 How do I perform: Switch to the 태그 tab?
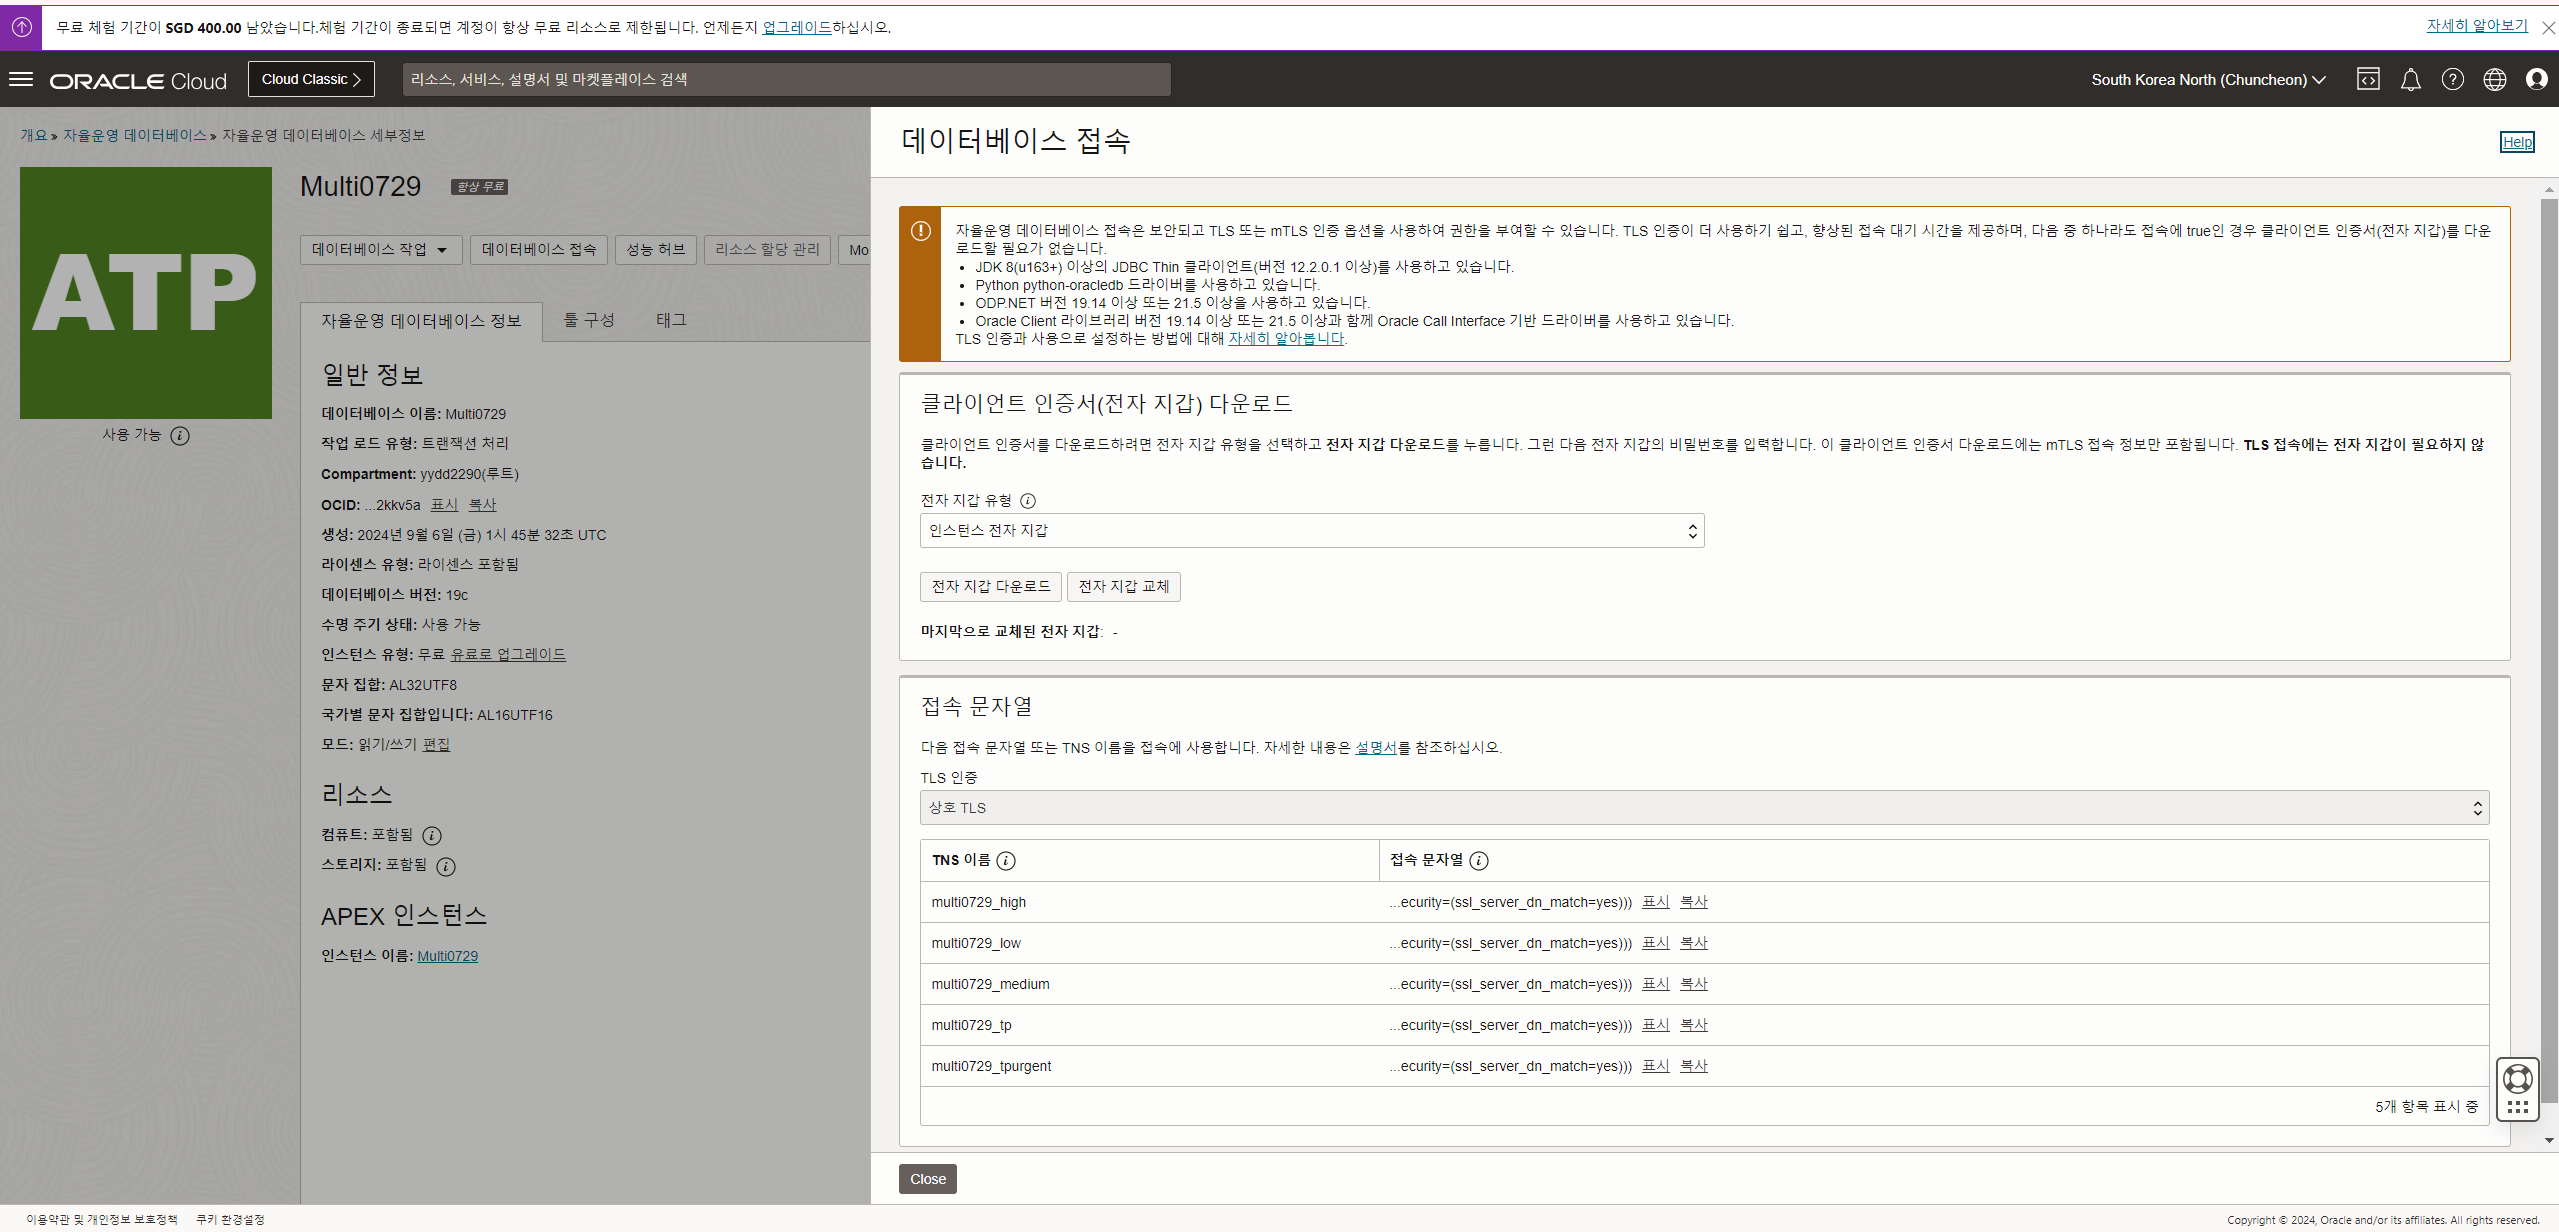[x=671, y=320]
